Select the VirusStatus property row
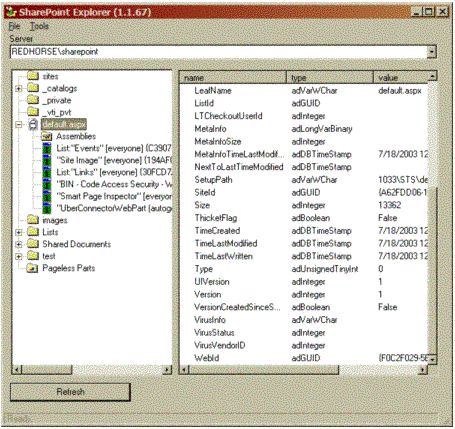The width and height of the screenshot is (455, 429). 304,333
